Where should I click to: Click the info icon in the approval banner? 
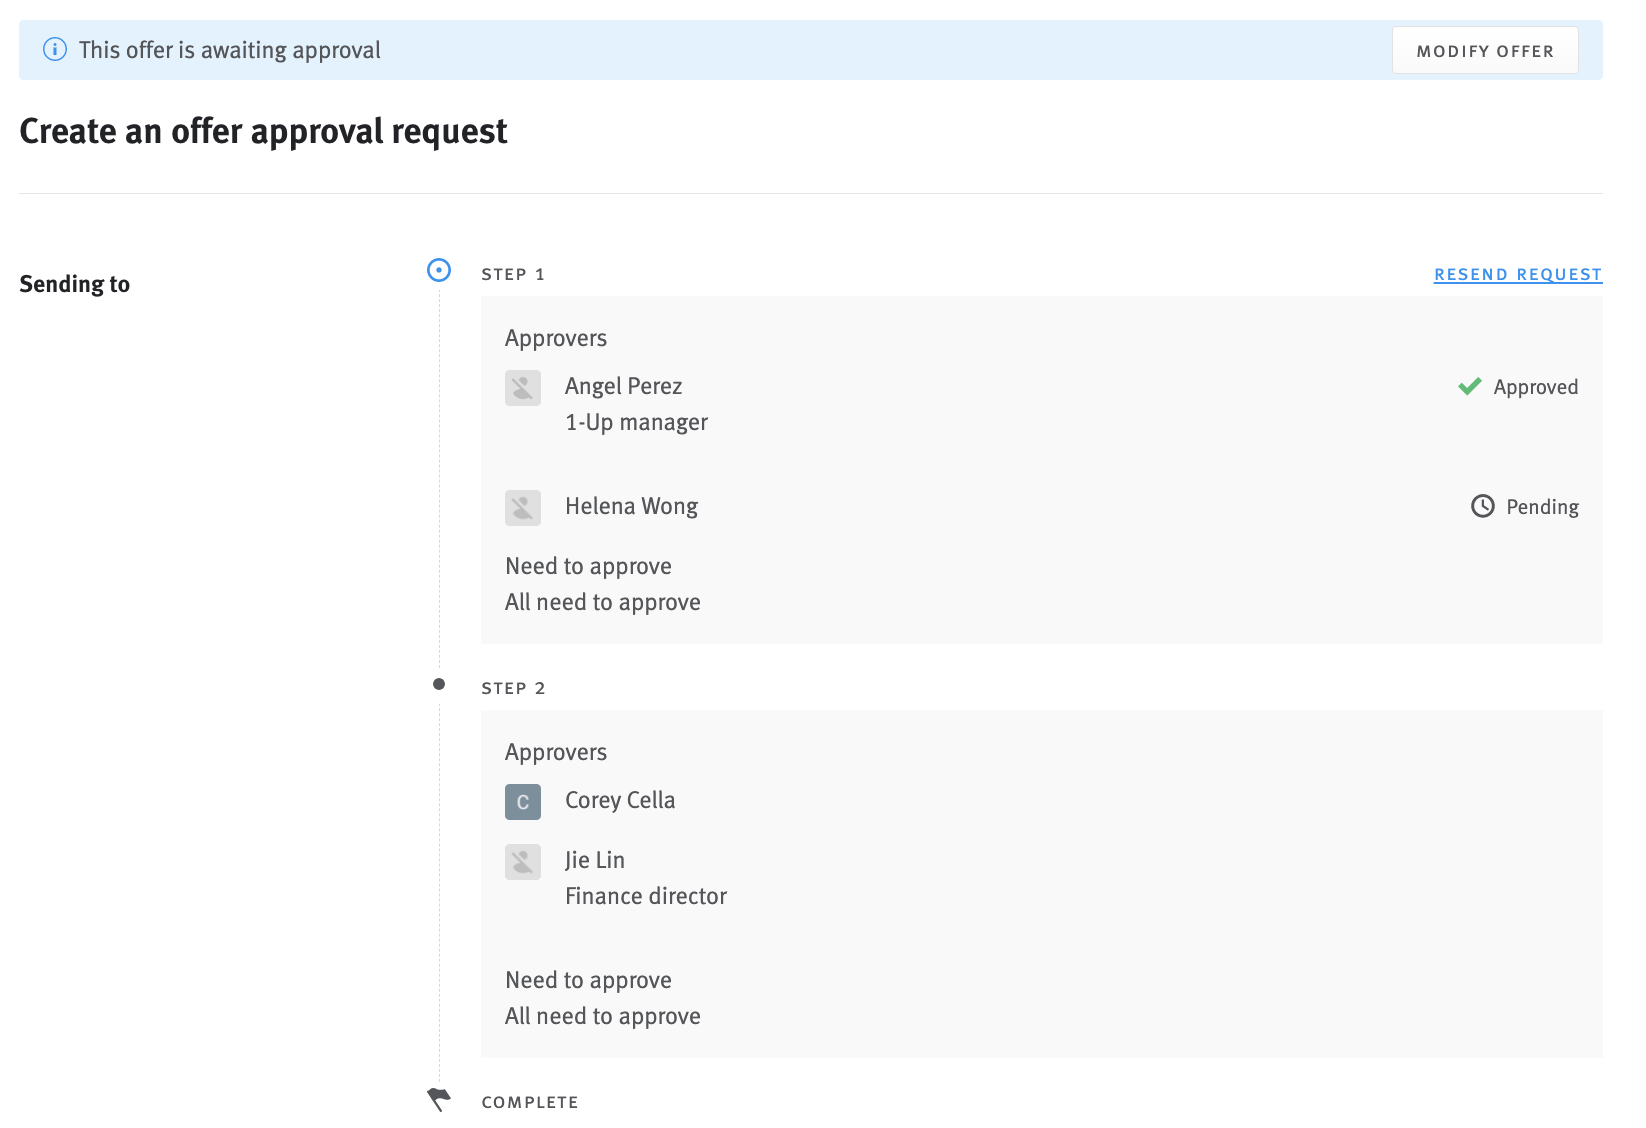[55, 49]
